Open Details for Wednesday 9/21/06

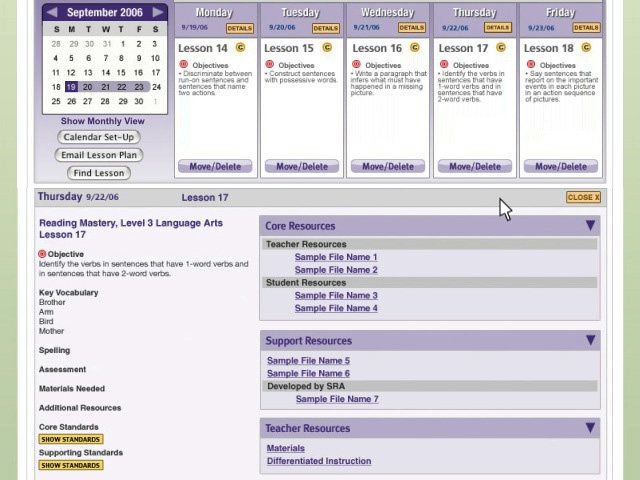[x=411, y=28]
